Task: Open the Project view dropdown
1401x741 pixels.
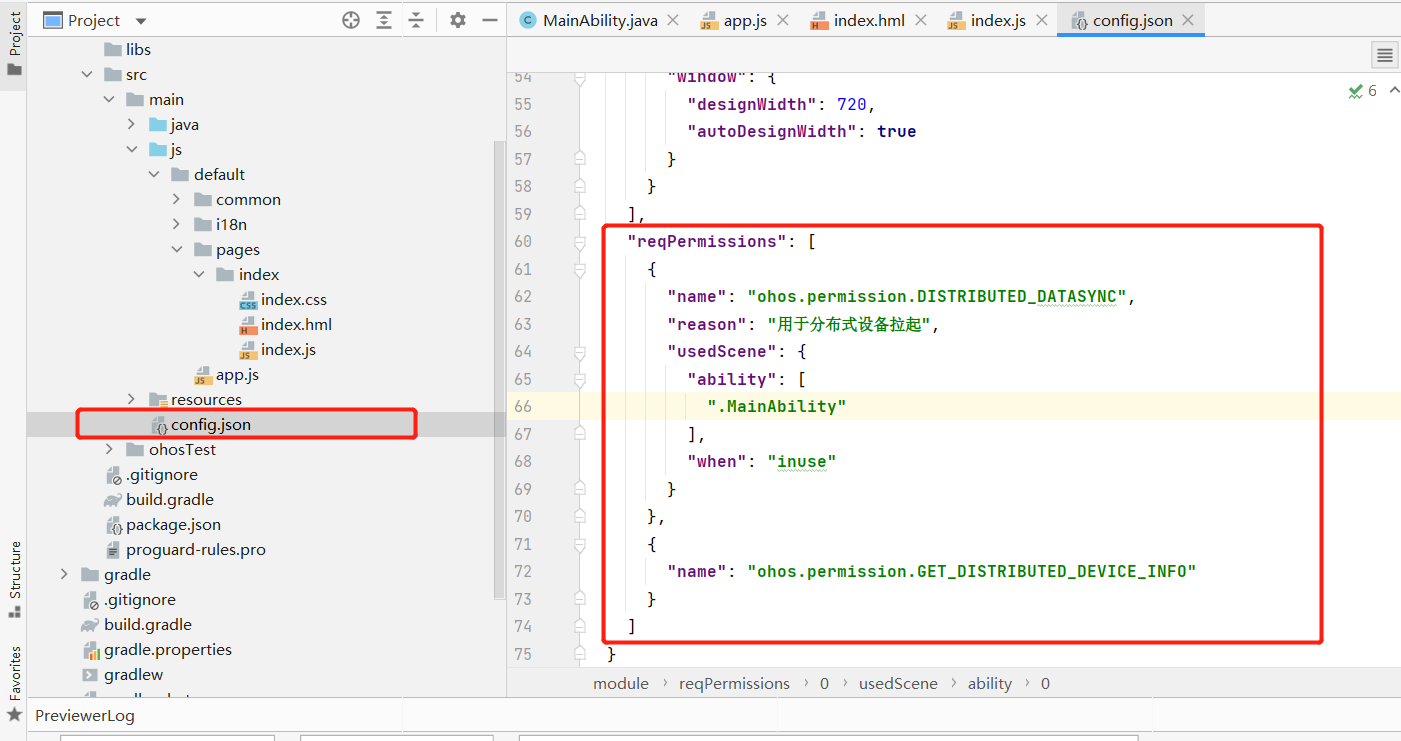Action: pyautogui.click(x=140, y=21)
